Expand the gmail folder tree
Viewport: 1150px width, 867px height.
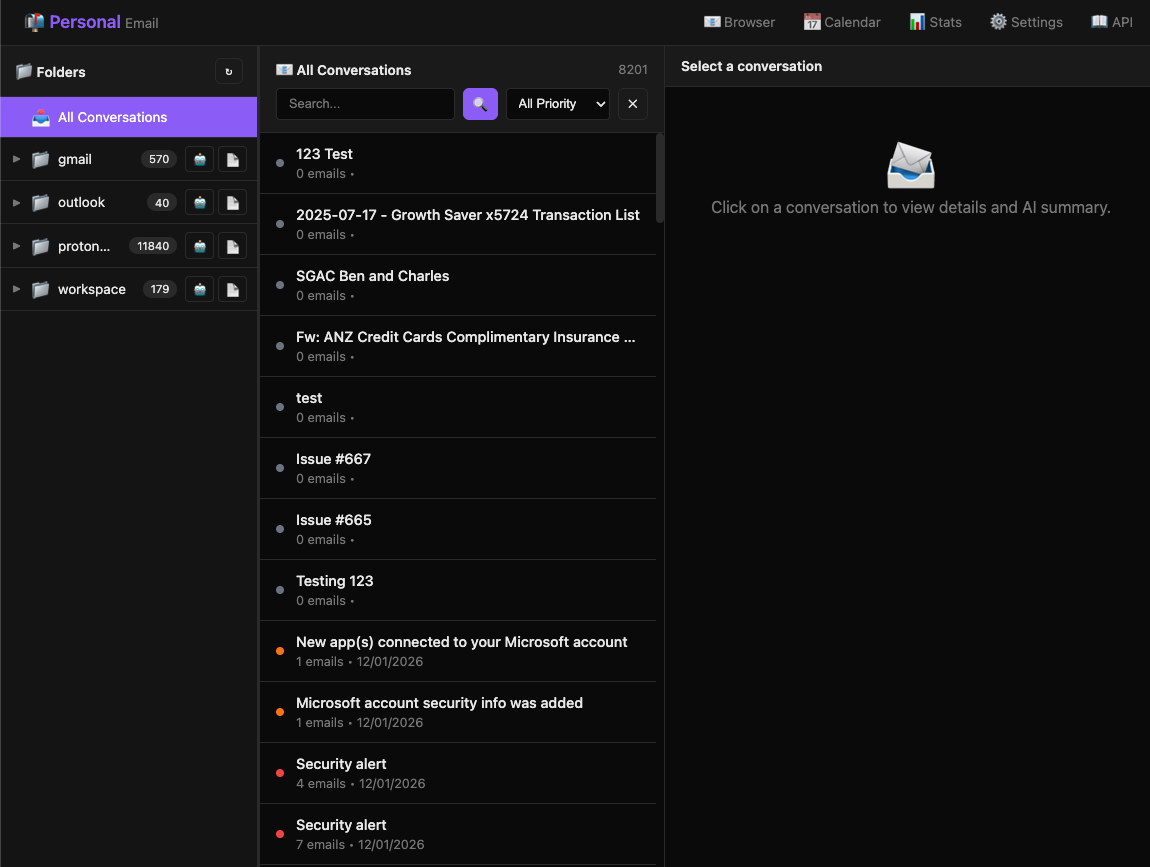15,159
